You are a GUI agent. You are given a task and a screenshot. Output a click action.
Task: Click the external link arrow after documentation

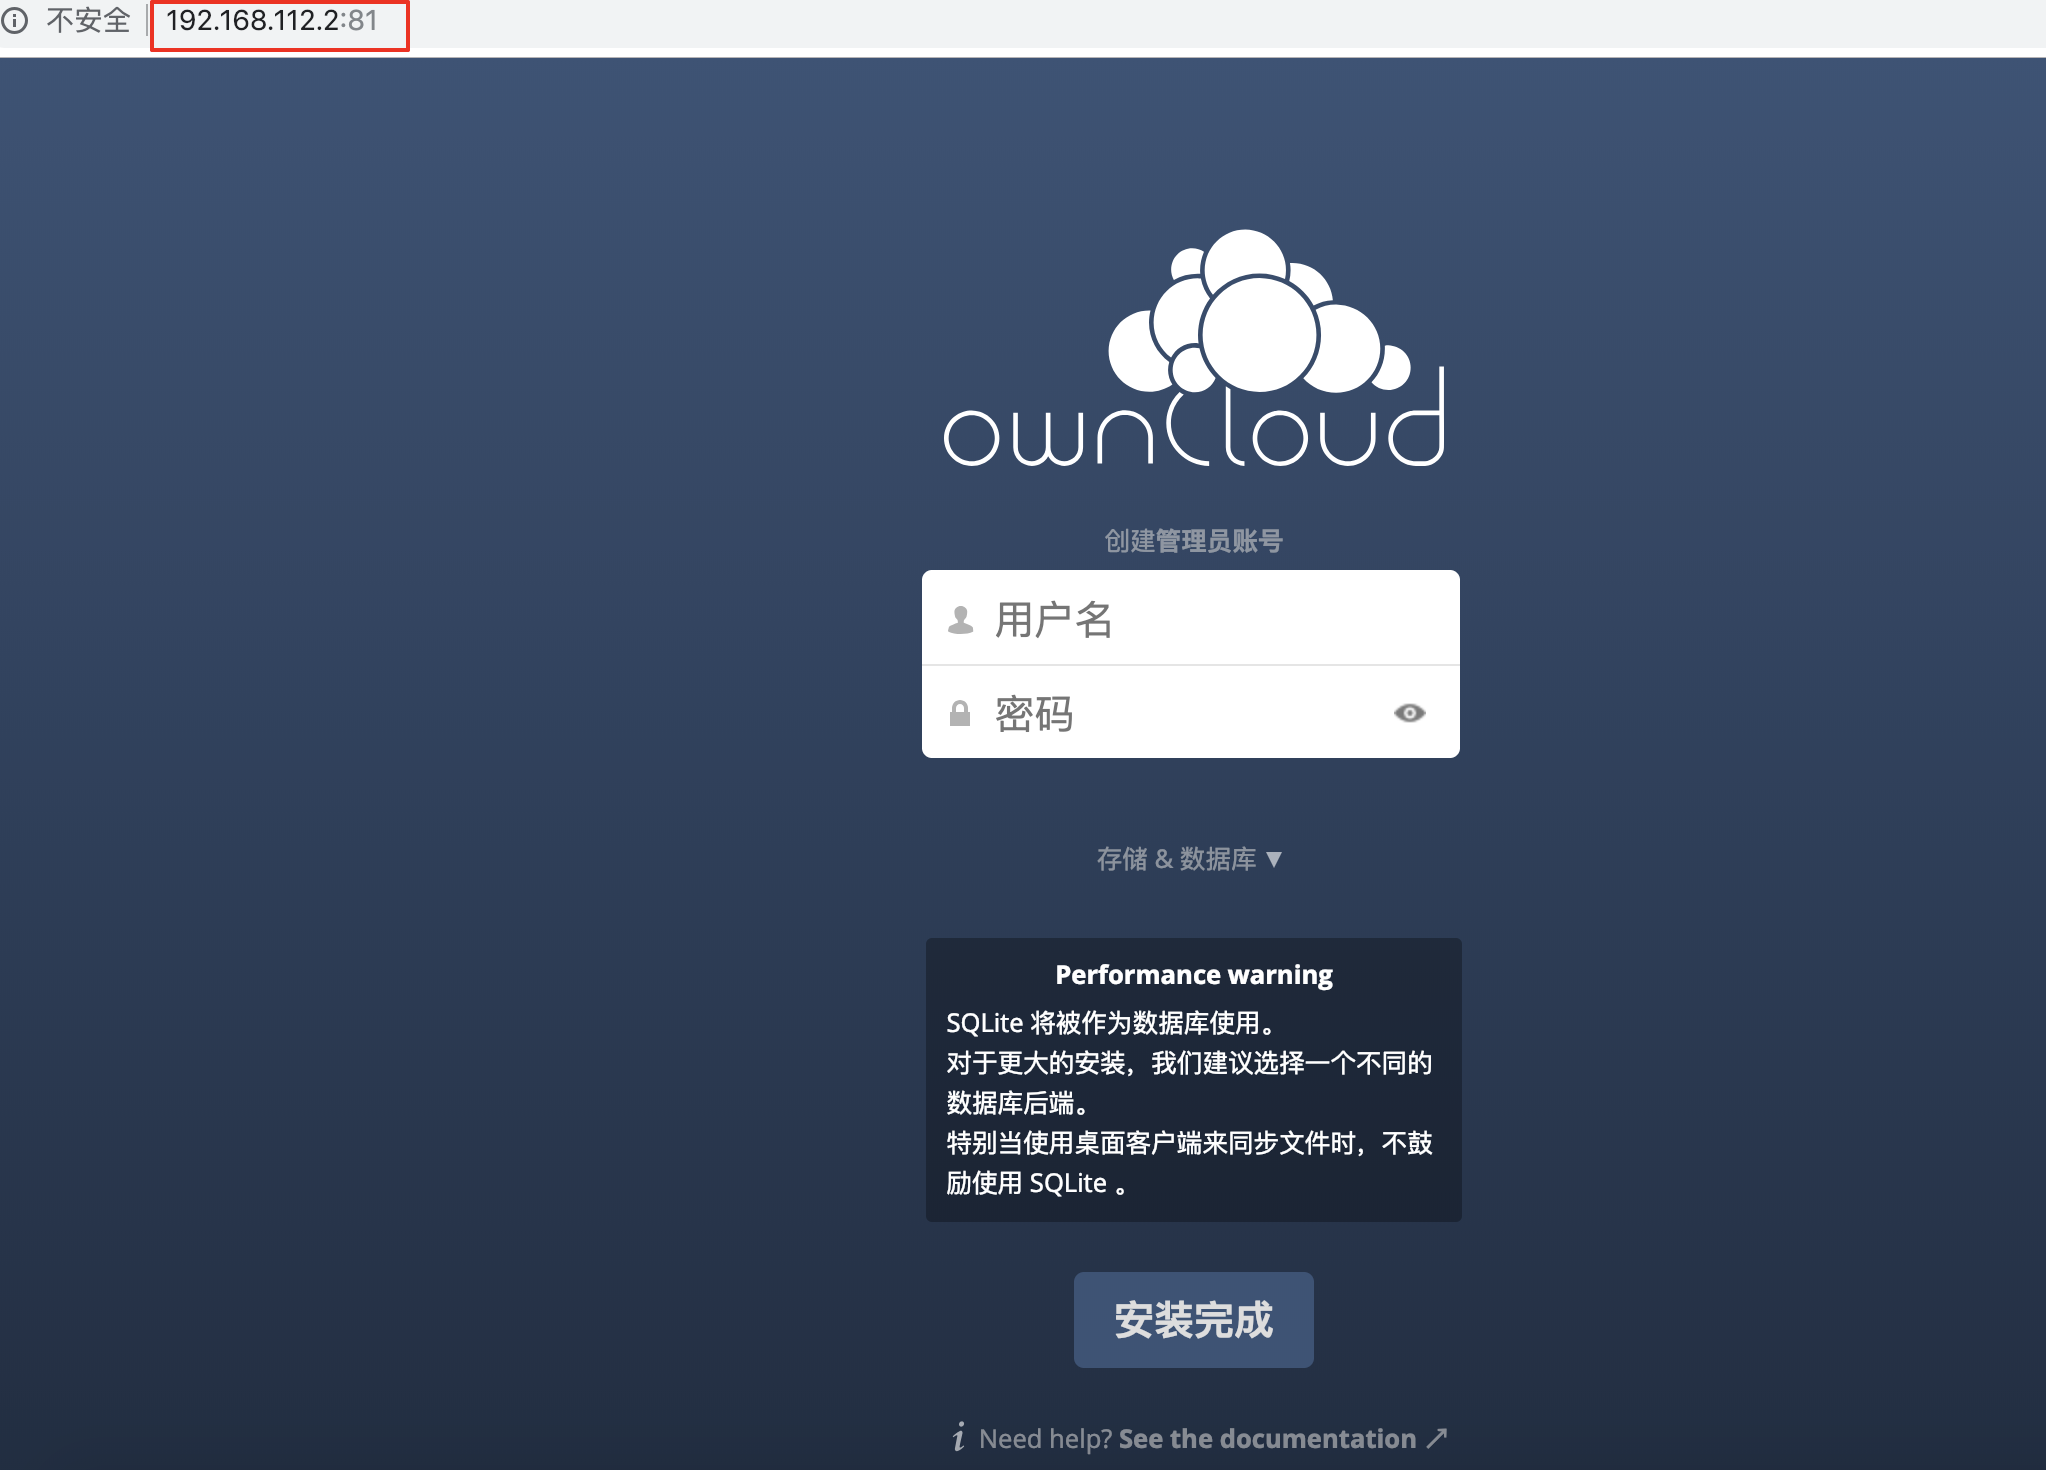pyautogui.click(x=1437, y=1437)
